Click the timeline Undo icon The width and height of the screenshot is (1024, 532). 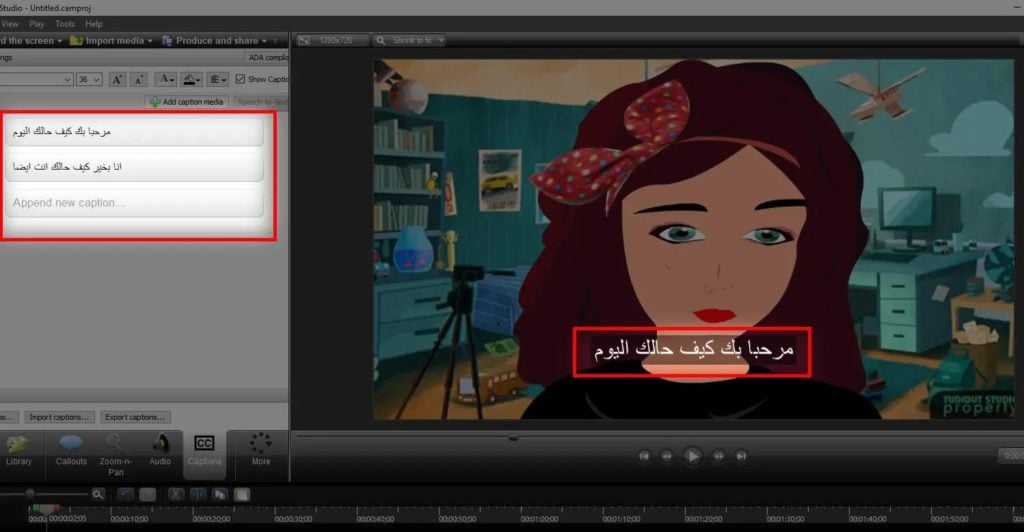126,495
